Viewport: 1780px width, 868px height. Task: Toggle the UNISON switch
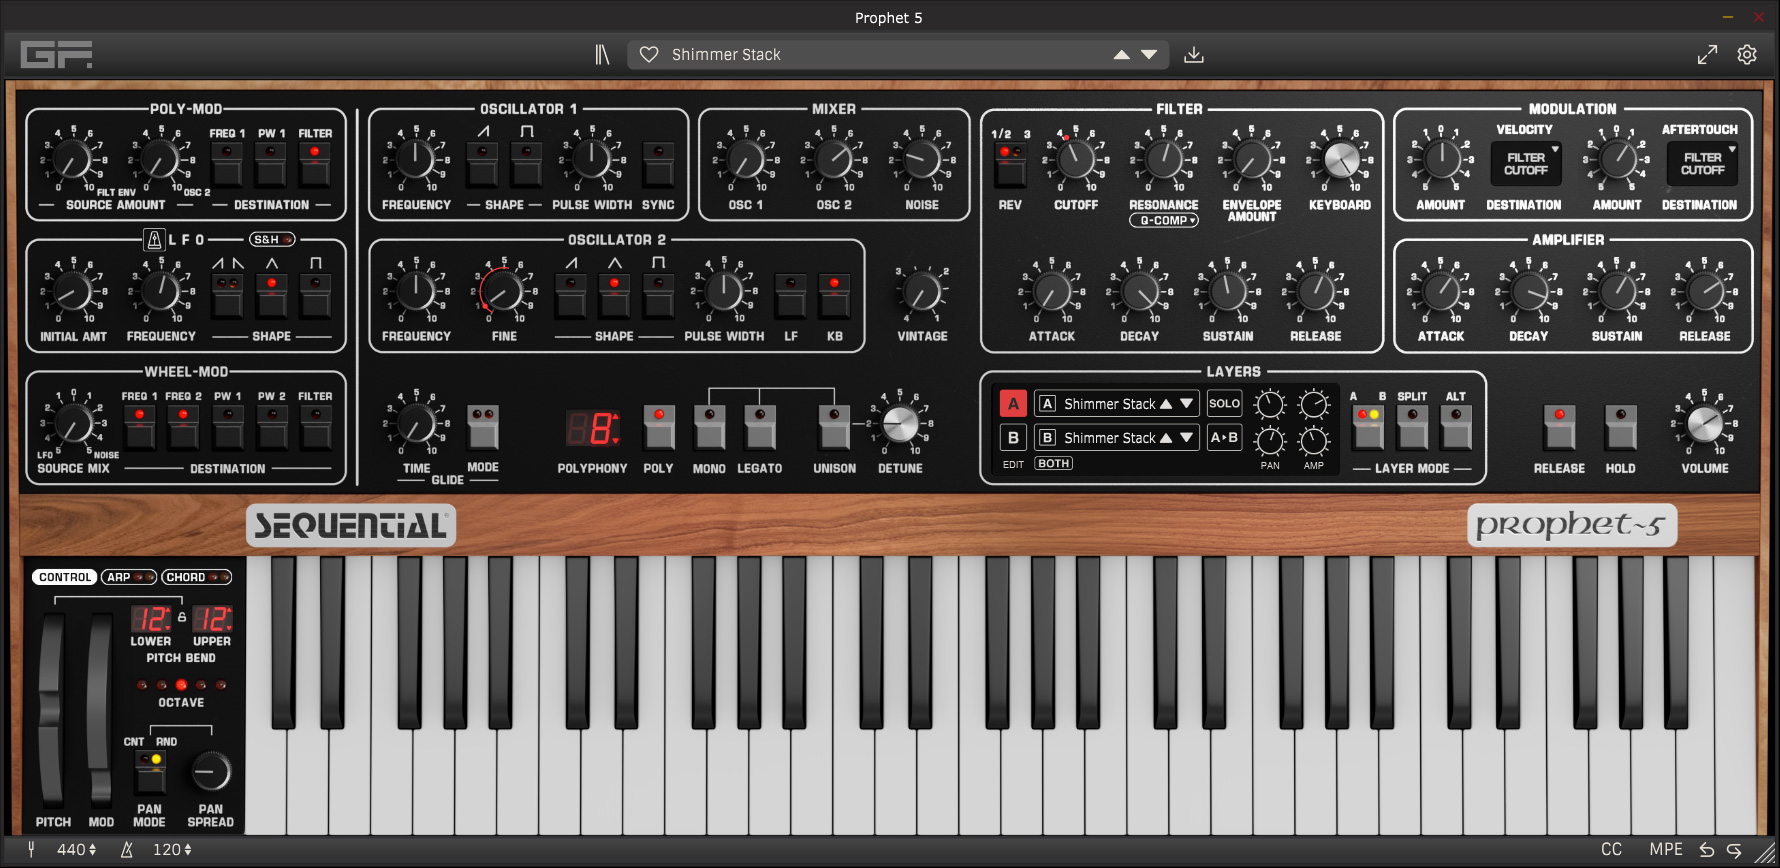coord(834,428)
